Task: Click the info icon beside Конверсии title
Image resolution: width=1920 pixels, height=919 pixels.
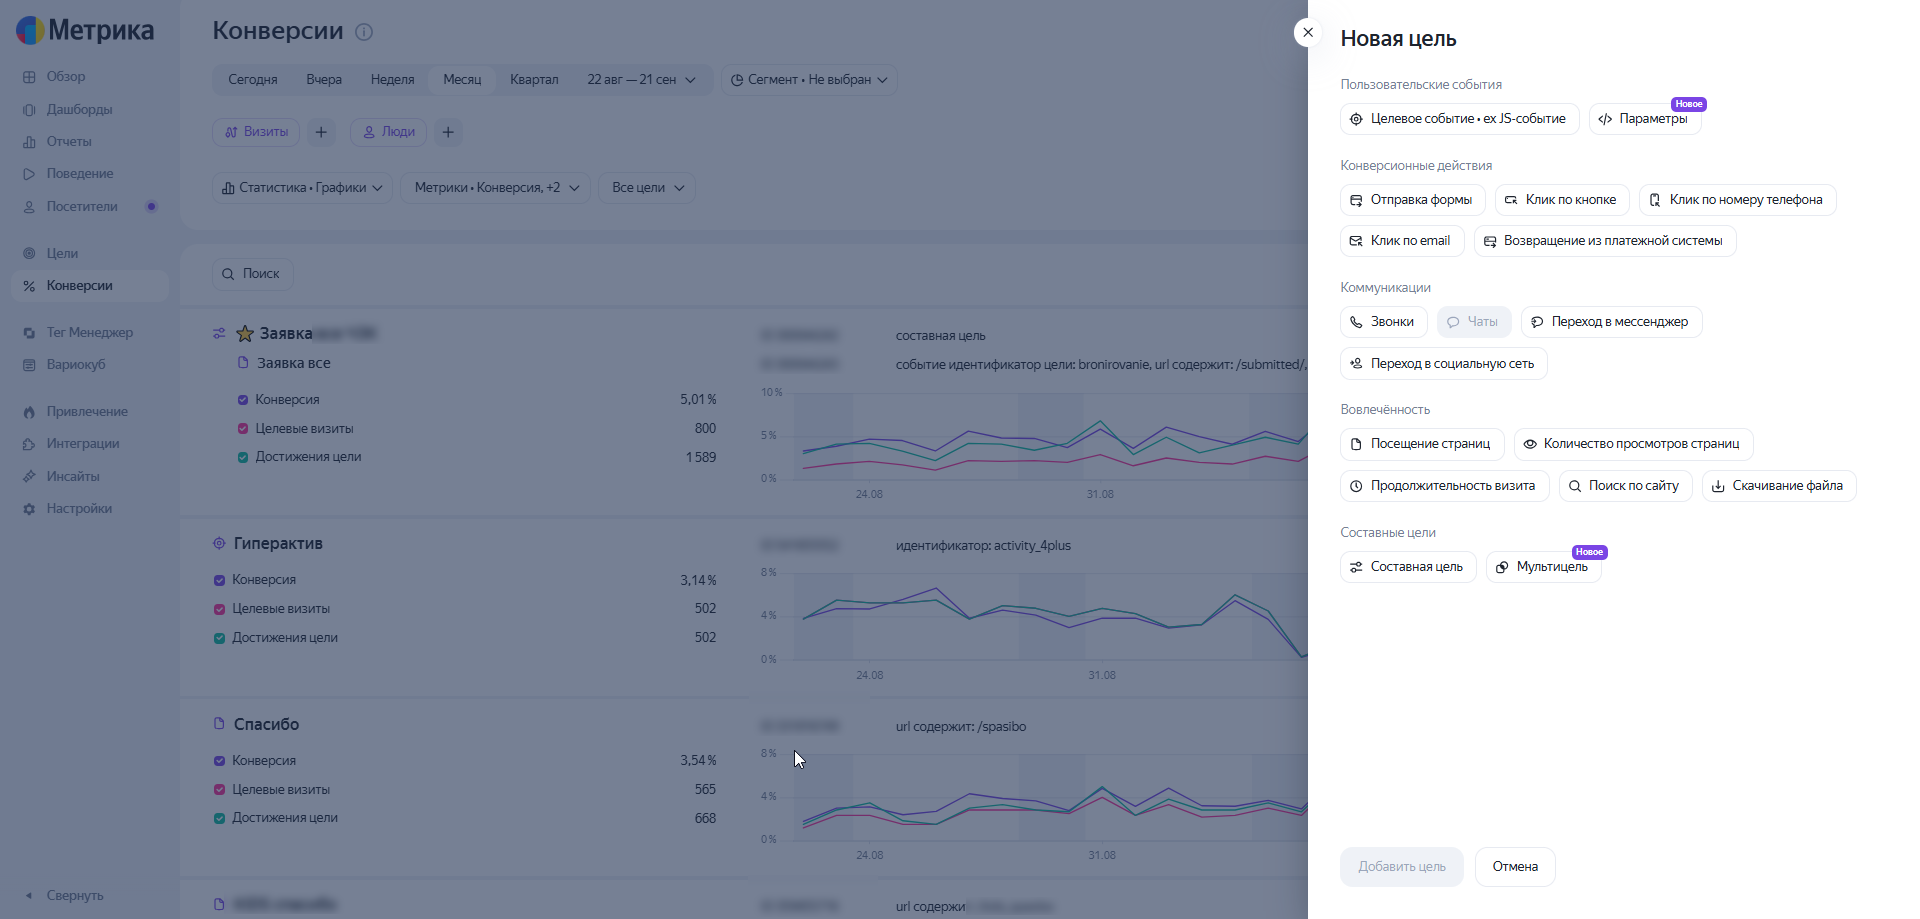Action: pyautogui.click(x=364, y=32)
